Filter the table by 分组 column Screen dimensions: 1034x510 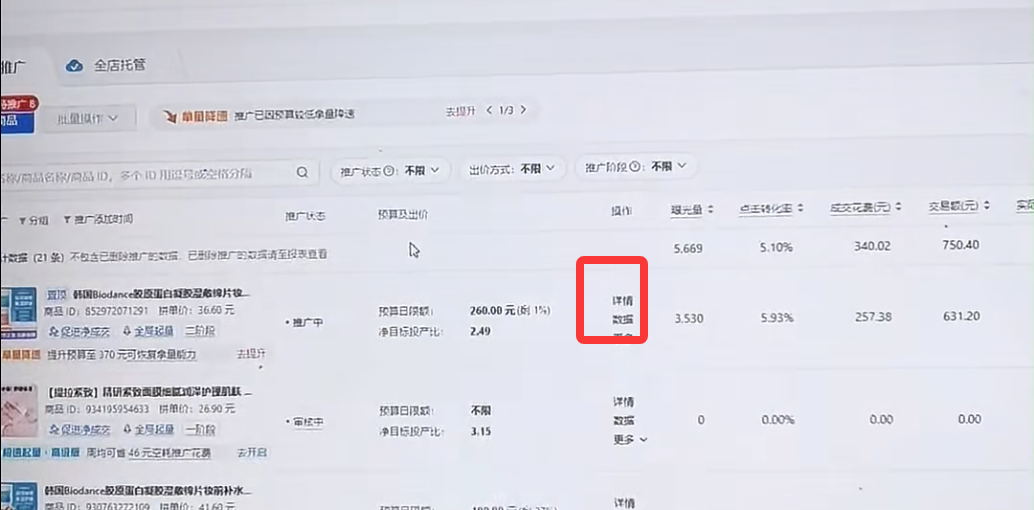coord(33,220)
